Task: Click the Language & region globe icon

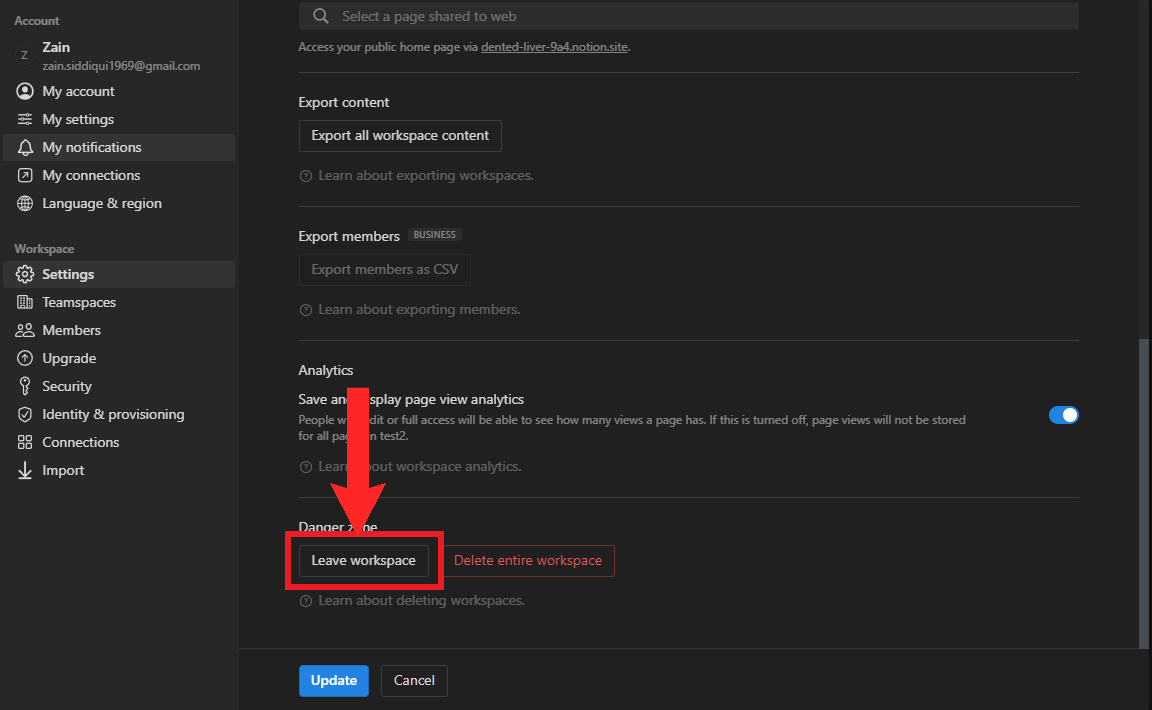Action: tap(25, 203)
